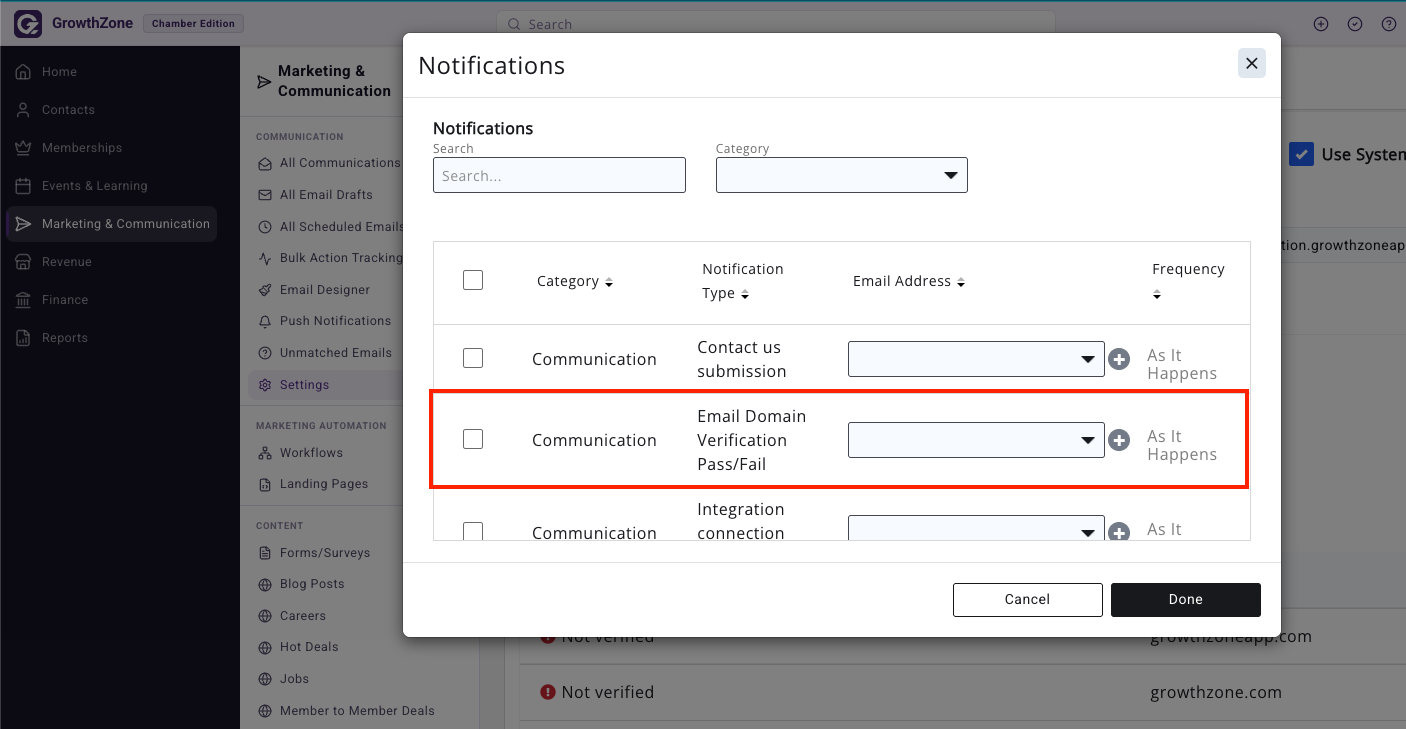1406x729 pixels.
Task: Click the GrowthZone logo icon
Action: click(28, 24)
